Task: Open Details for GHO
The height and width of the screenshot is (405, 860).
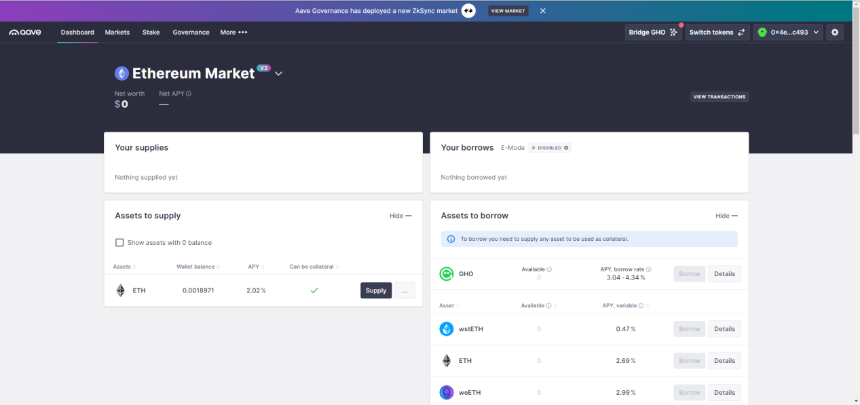Action: point(725,274)
